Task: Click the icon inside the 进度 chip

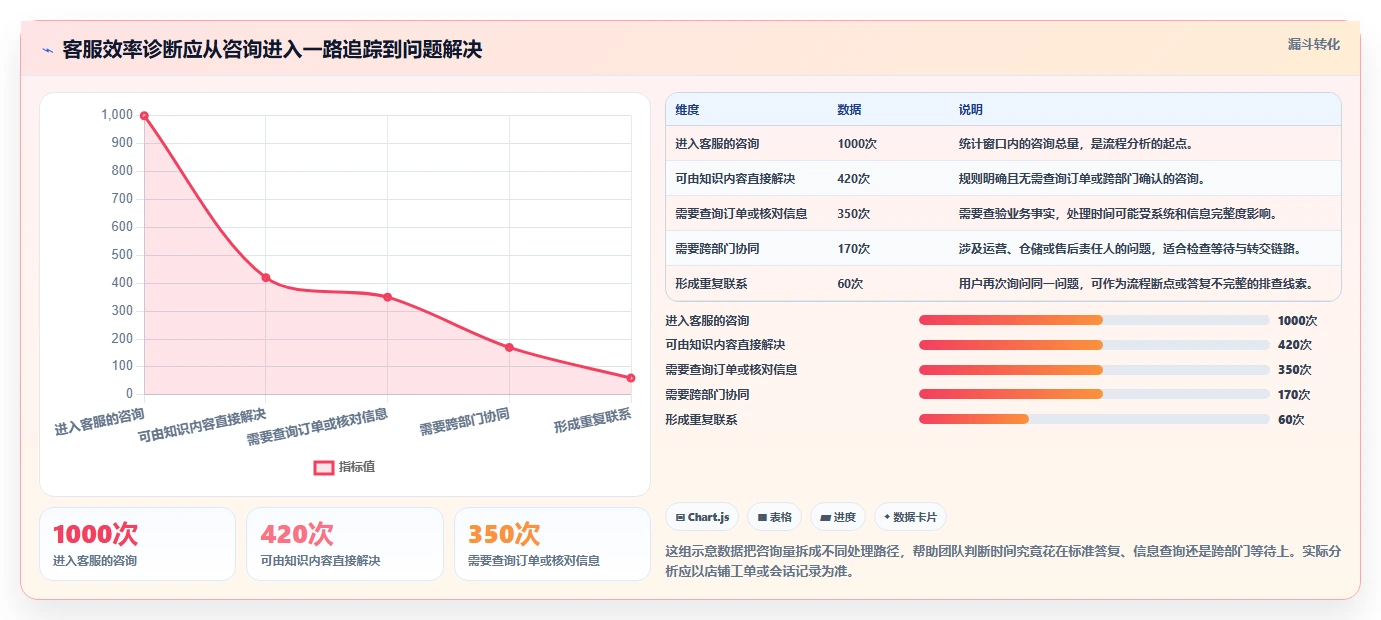Action: 825,517
